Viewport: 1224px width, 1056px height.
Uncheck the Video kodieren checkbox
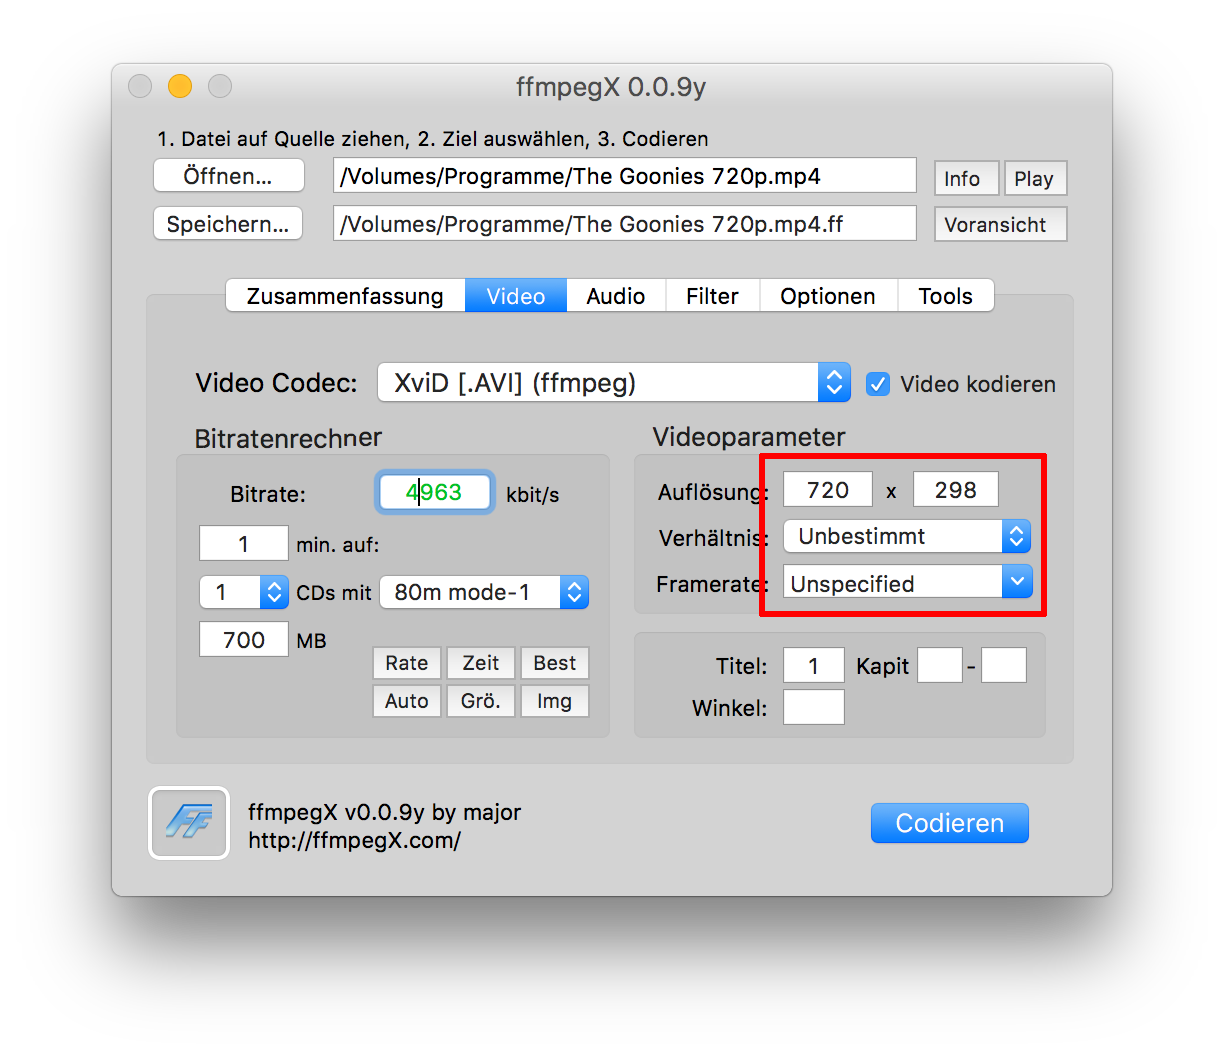(x=877, y=384)
